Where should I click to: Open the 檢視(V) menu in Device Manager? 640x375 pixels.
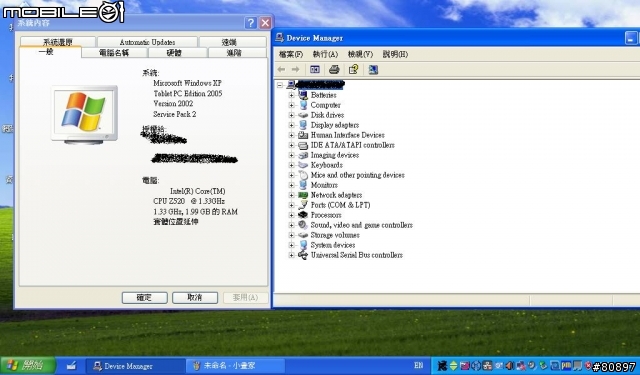(x=360, y=54)
